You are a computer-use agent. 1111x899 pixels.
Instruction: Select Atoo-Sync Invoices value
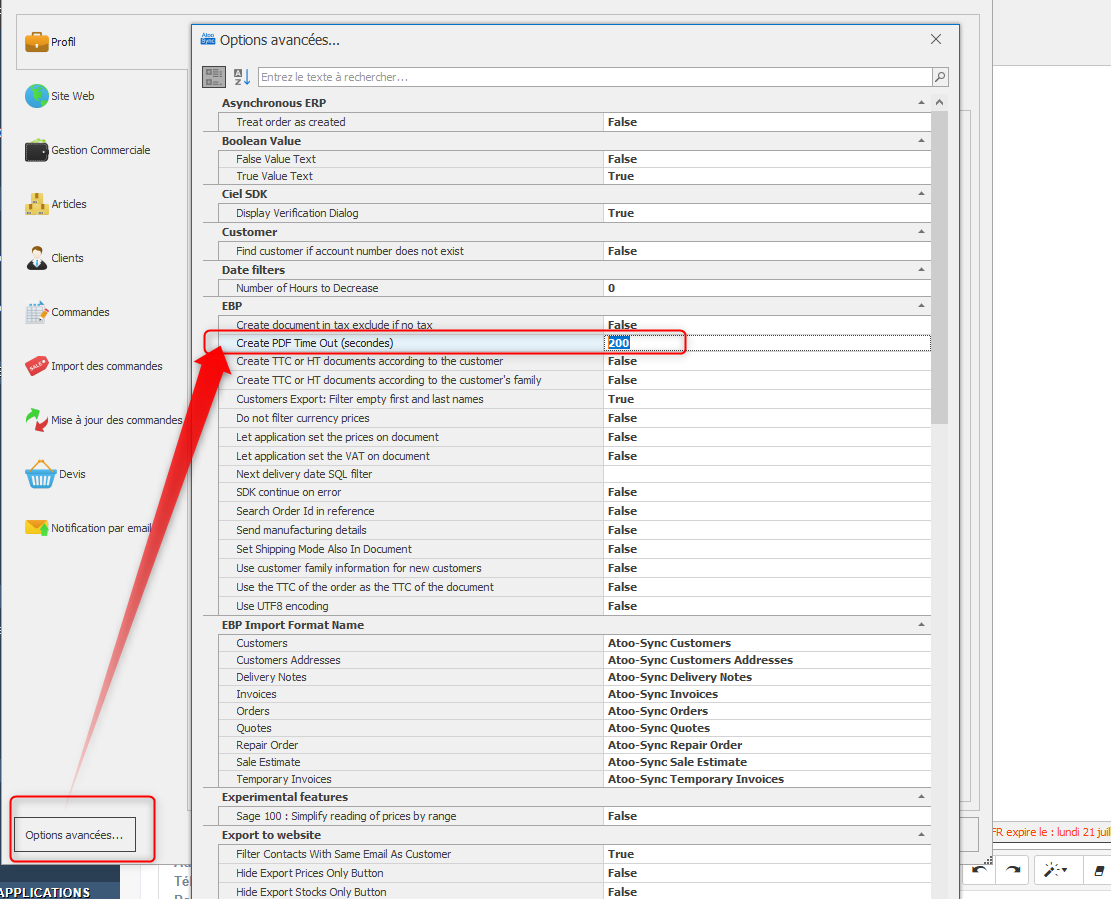[x=767, y=694]
